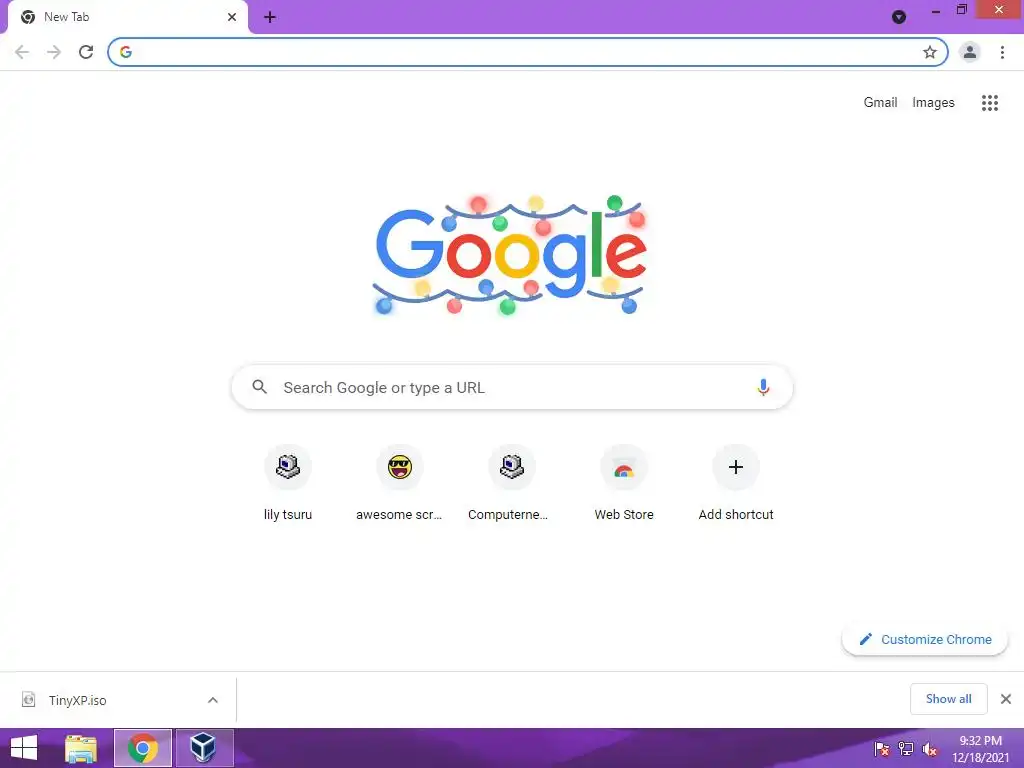Reload the current page
This screenshot has width=1024, height=768.
click(86, 52)
